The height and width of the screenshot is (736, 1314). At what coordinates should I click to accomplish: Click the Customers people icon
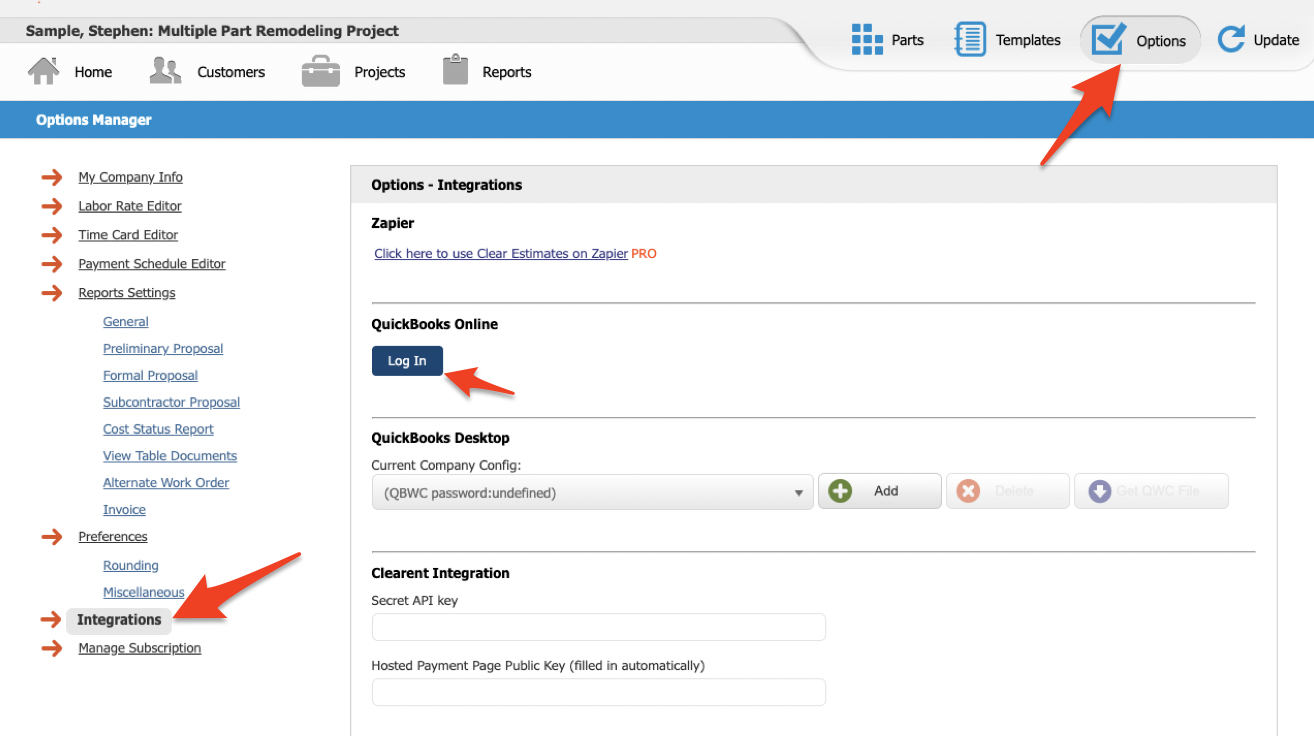click(165, 71)
